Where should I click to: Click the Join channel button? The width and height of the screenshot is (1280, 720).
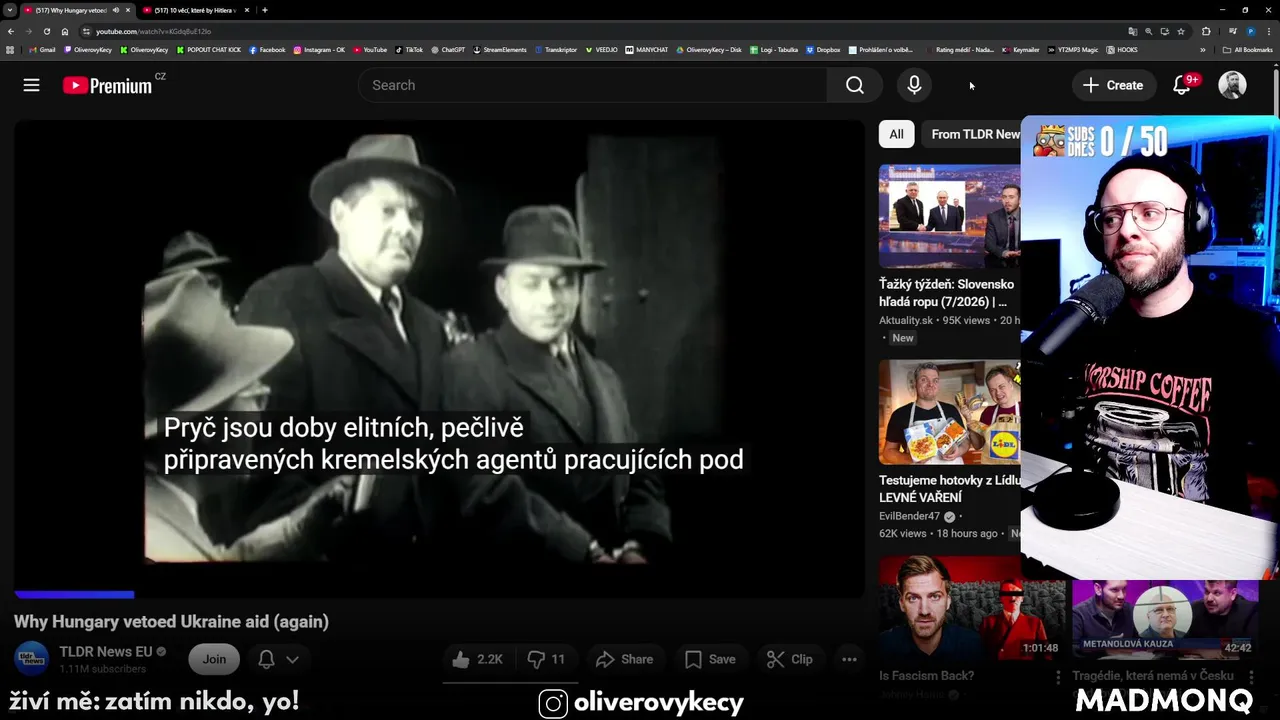[x=214, y=659]
